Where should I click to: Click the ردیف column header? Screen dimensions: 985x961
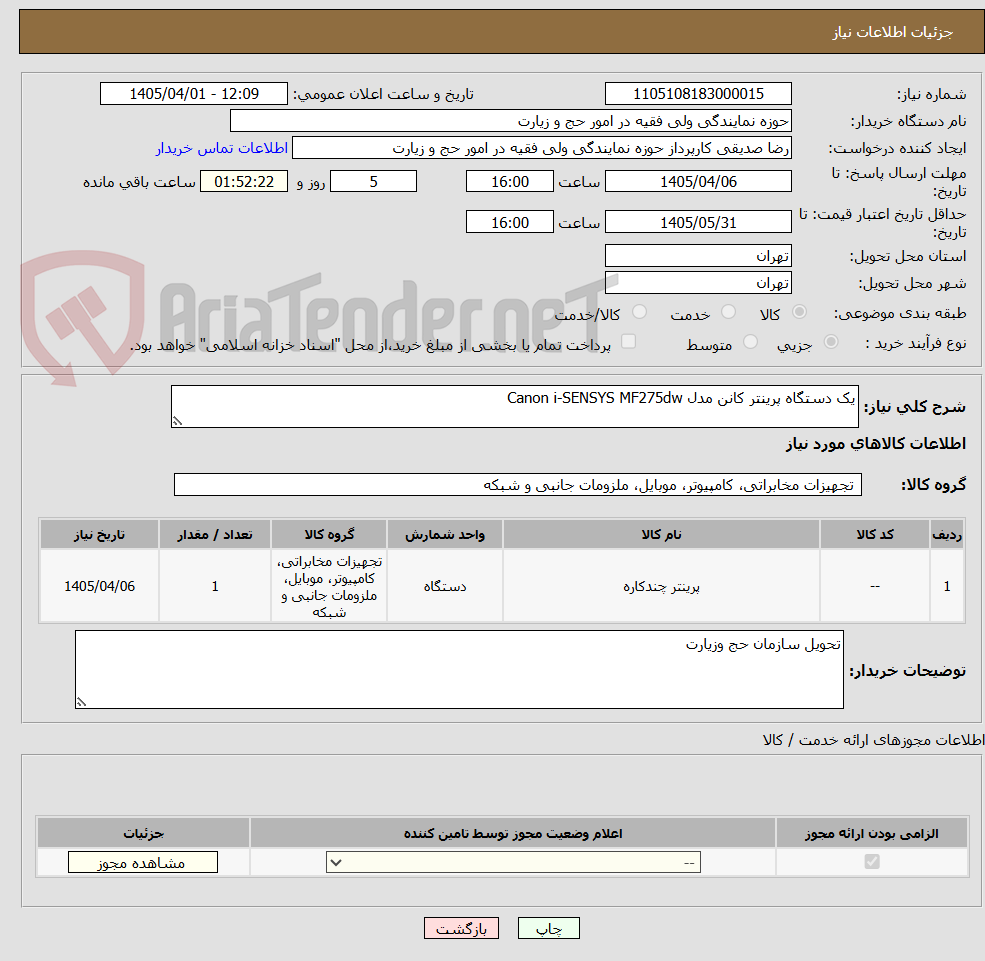947,535
